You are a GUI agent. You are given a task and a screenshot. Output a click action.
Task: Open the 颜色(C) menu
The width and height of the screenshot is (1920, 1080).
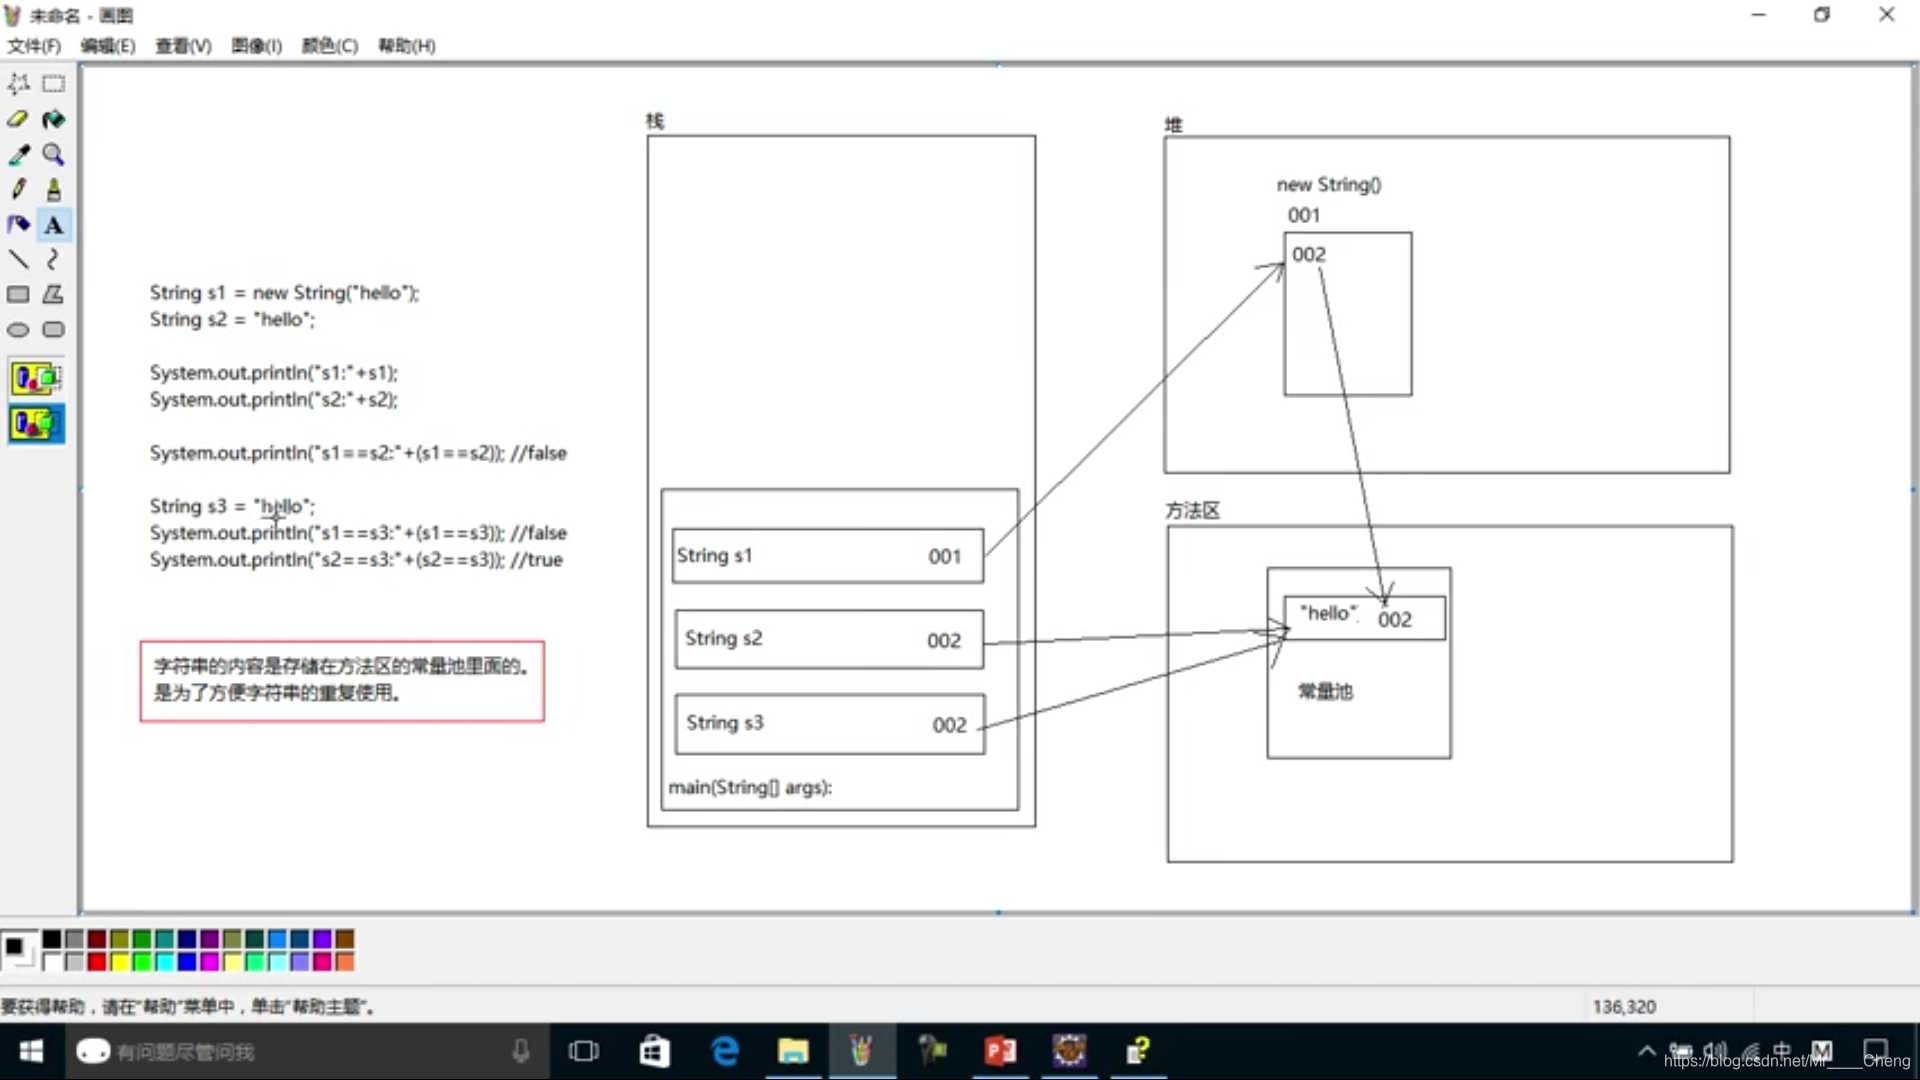point(330,46)
